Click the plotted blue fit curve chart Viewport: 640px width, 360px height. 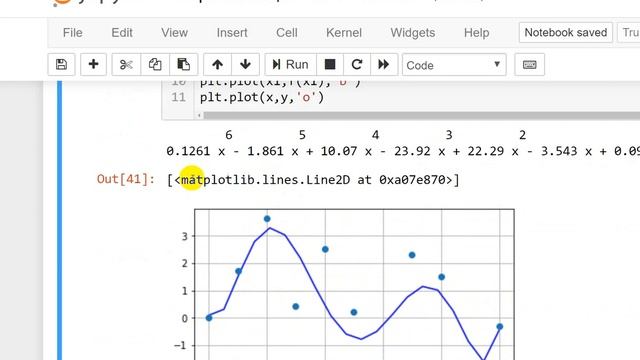click(x=354, y=284)
